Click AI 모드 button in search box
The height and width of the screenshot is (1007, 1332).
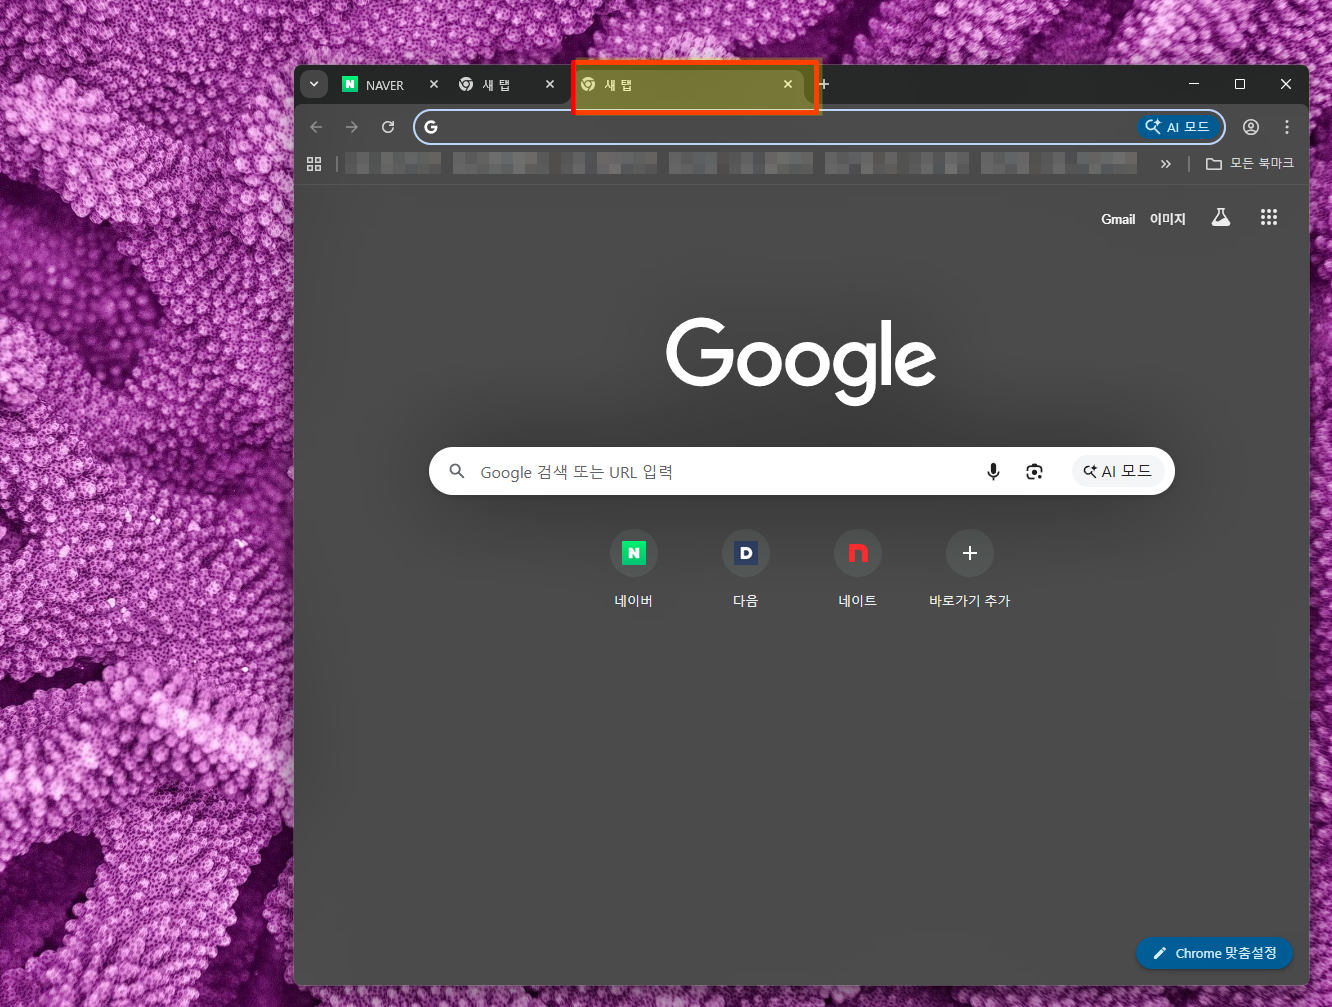1118,471
